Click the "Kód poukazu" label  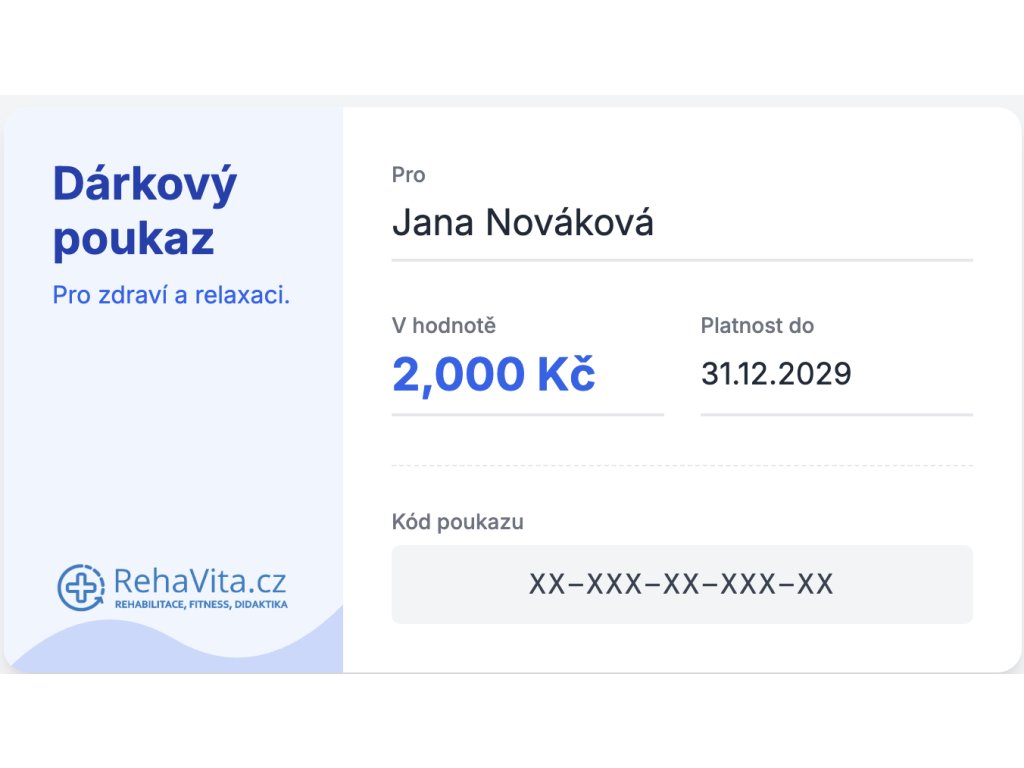point(457,521)
